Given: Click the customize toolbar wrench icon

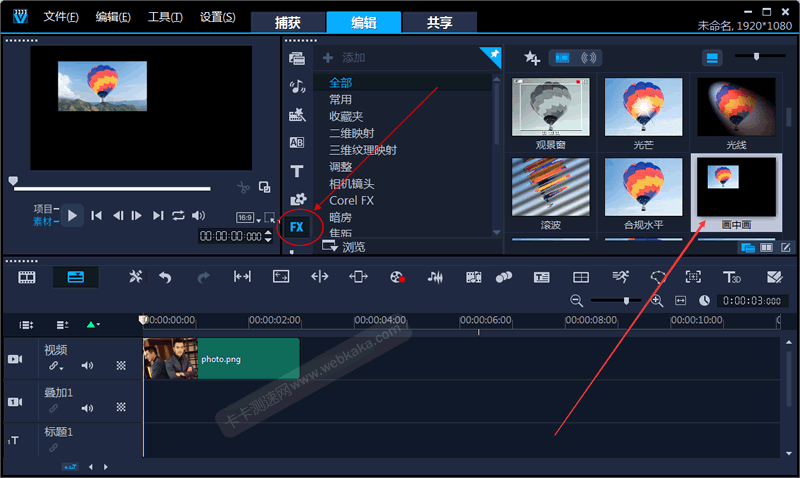Looking at the screenshot, I should (x=135, y=277).
